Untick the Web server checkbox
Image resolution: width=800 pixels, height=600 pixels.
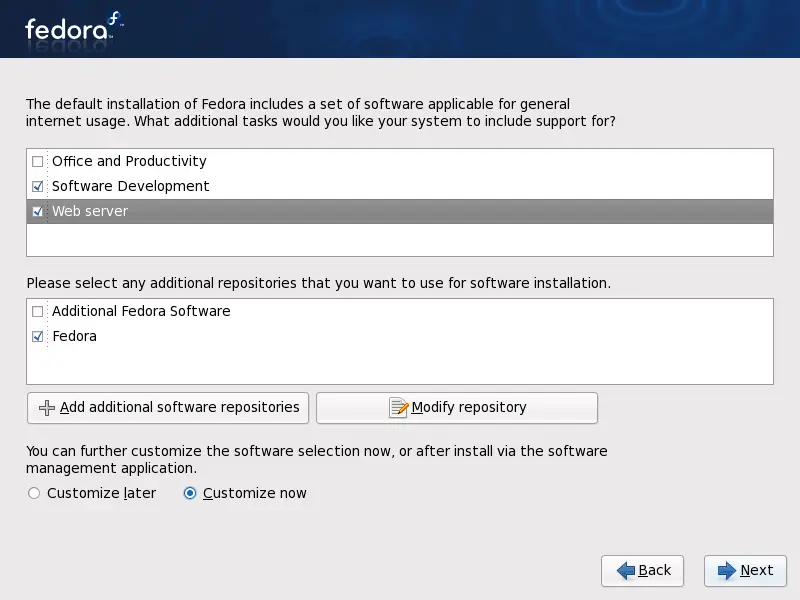[x=38, y=211]
